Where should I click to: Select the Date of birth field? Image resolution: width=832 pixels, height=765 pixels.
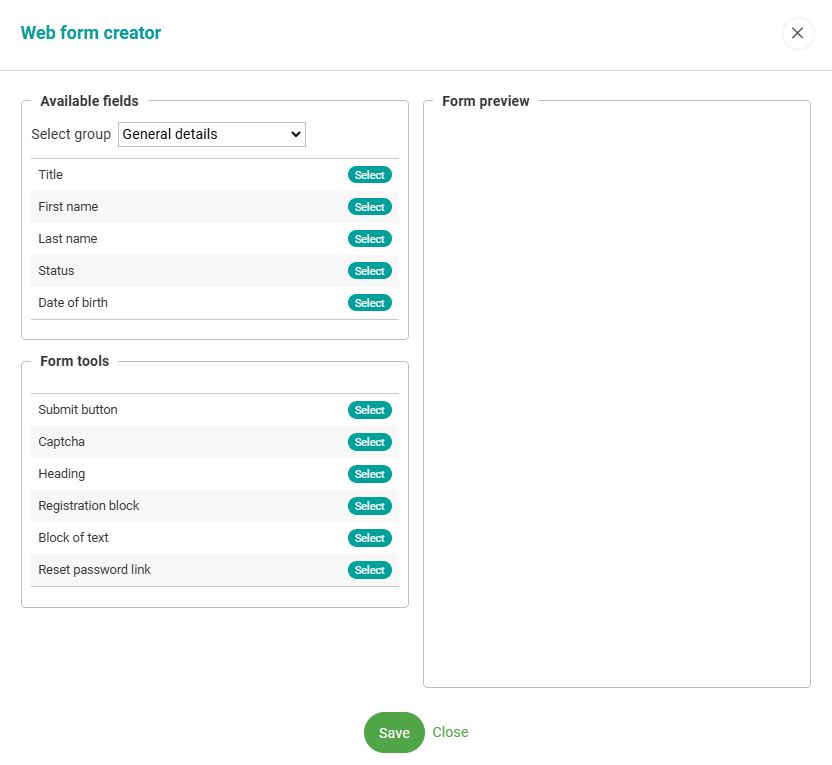[x=369, y=303]
